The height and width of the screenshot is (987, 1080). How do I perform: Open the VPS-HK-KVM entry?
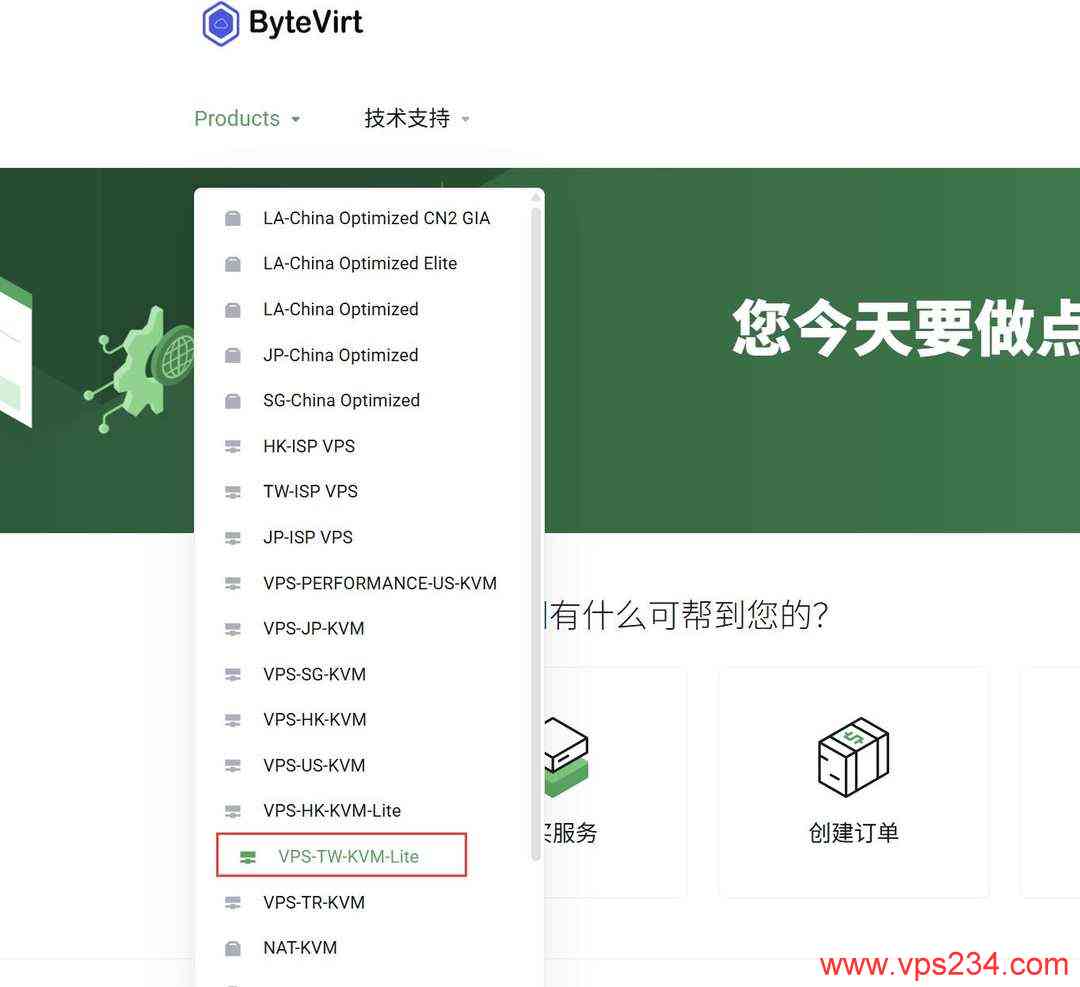[314, 720]
